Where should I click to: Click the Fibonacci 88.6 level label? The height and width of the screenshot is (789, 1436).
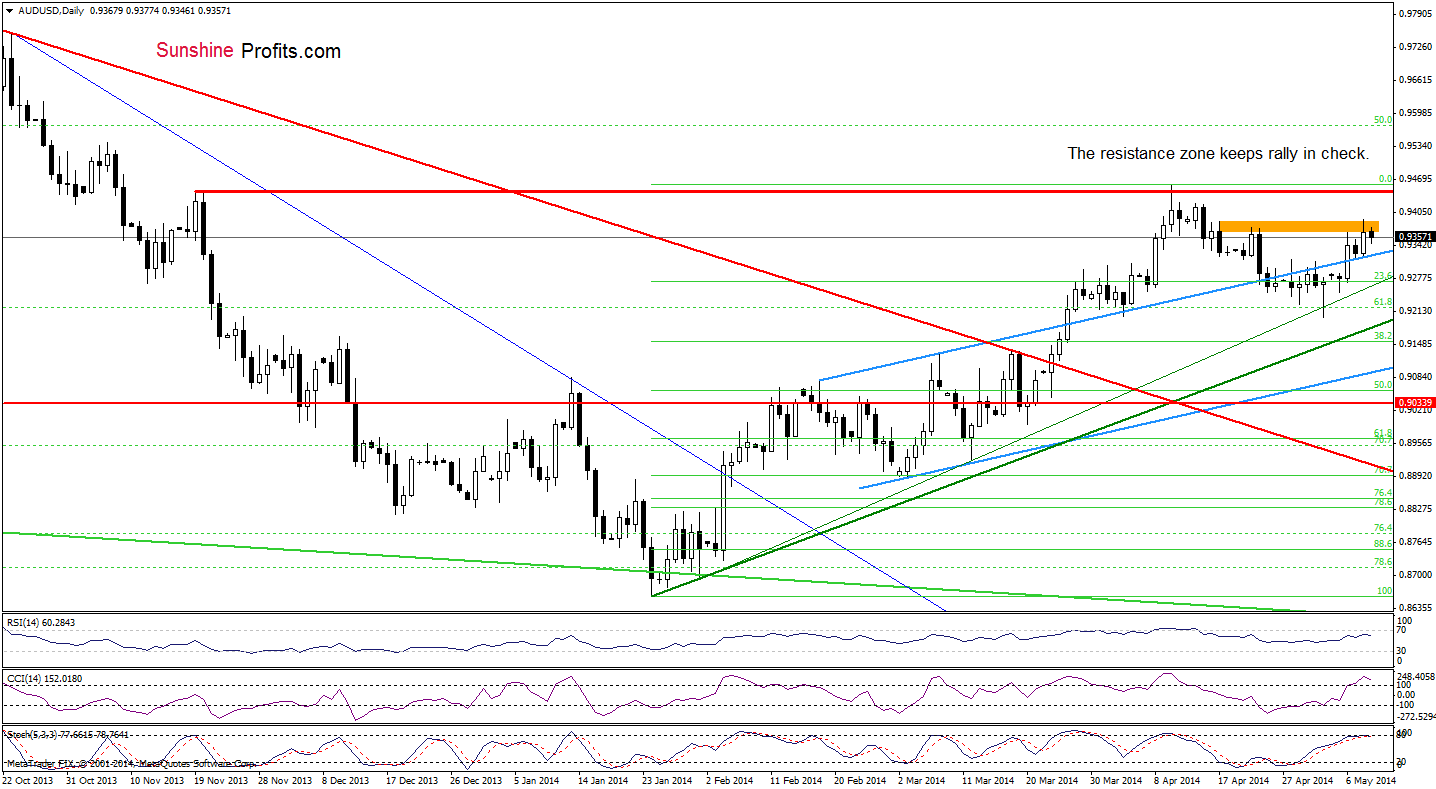[1383, 543]
